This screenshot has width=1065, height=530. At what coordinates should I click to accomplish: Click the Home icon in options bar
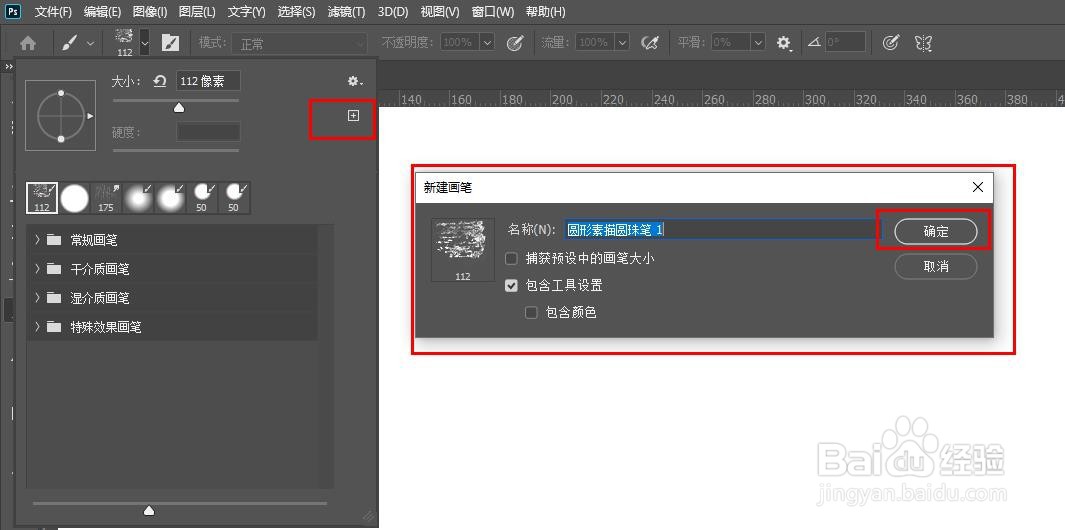pyautogui.click(x=28, y=43)
